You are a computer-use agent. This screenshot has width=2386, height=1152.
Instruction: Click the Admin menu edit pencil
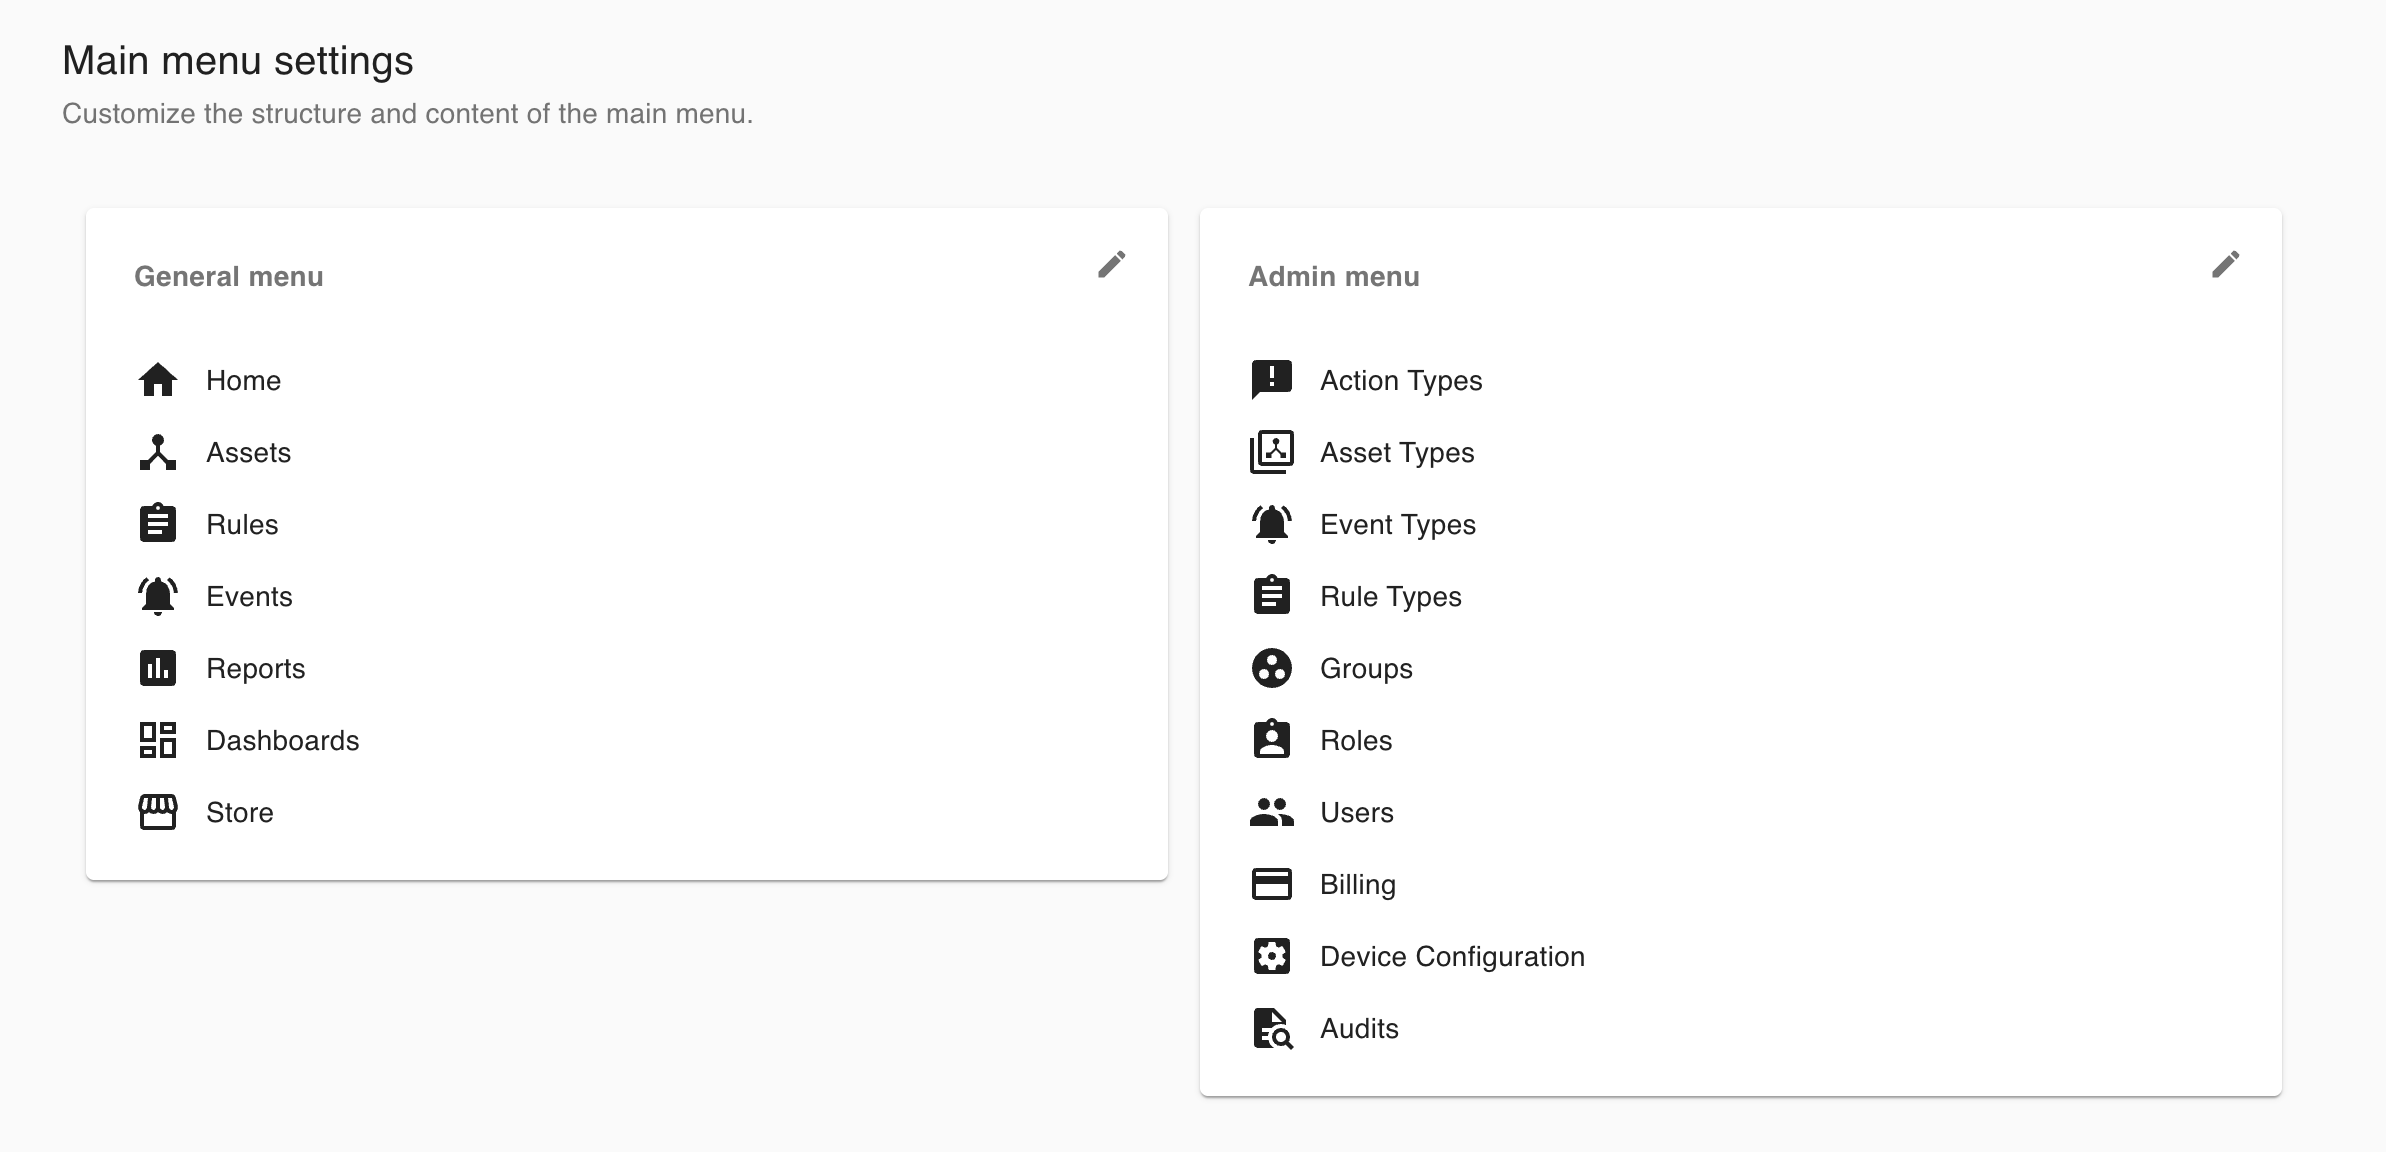coord(2225,265)
